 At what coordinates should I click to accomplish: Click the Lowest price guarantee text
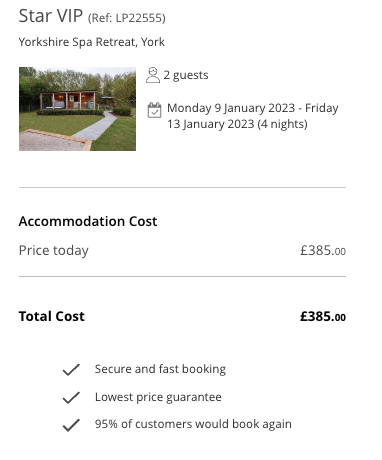158,397
